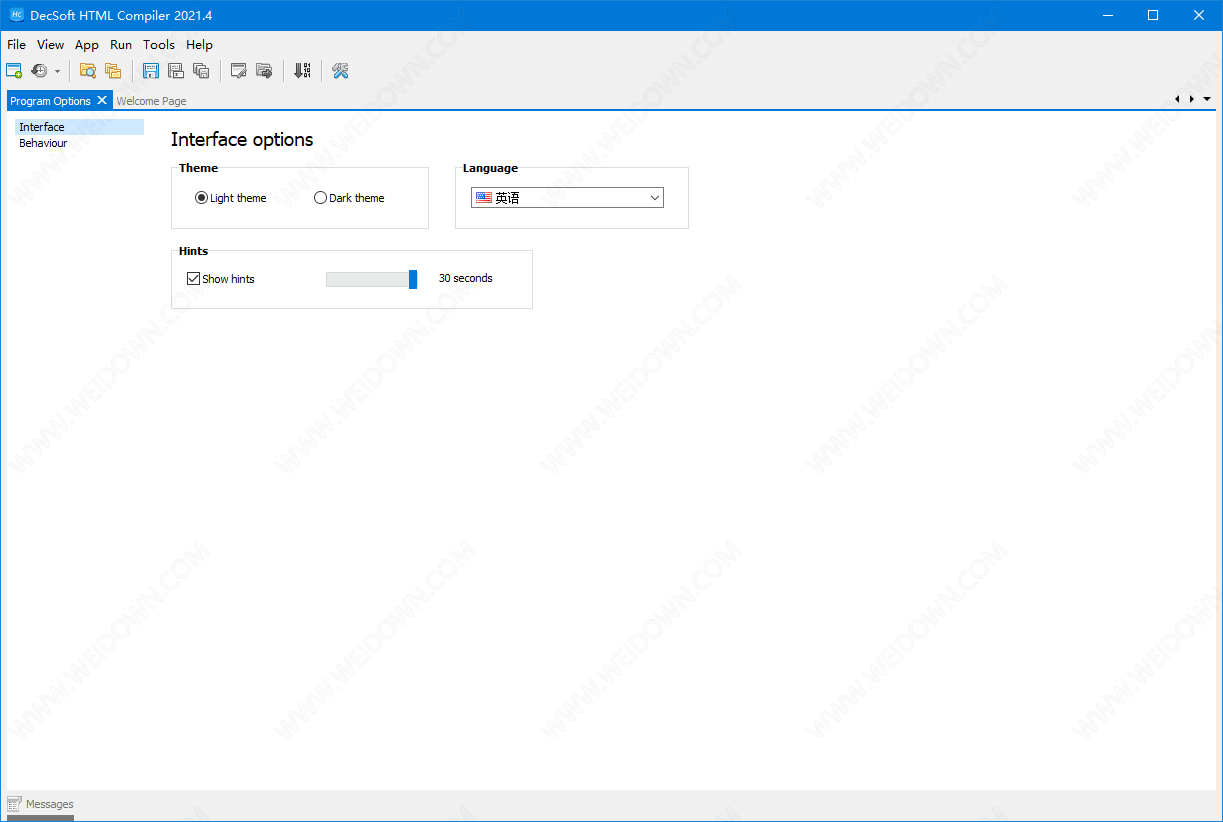Click the Compile binary arrow icon

click(x=302, y=71)
